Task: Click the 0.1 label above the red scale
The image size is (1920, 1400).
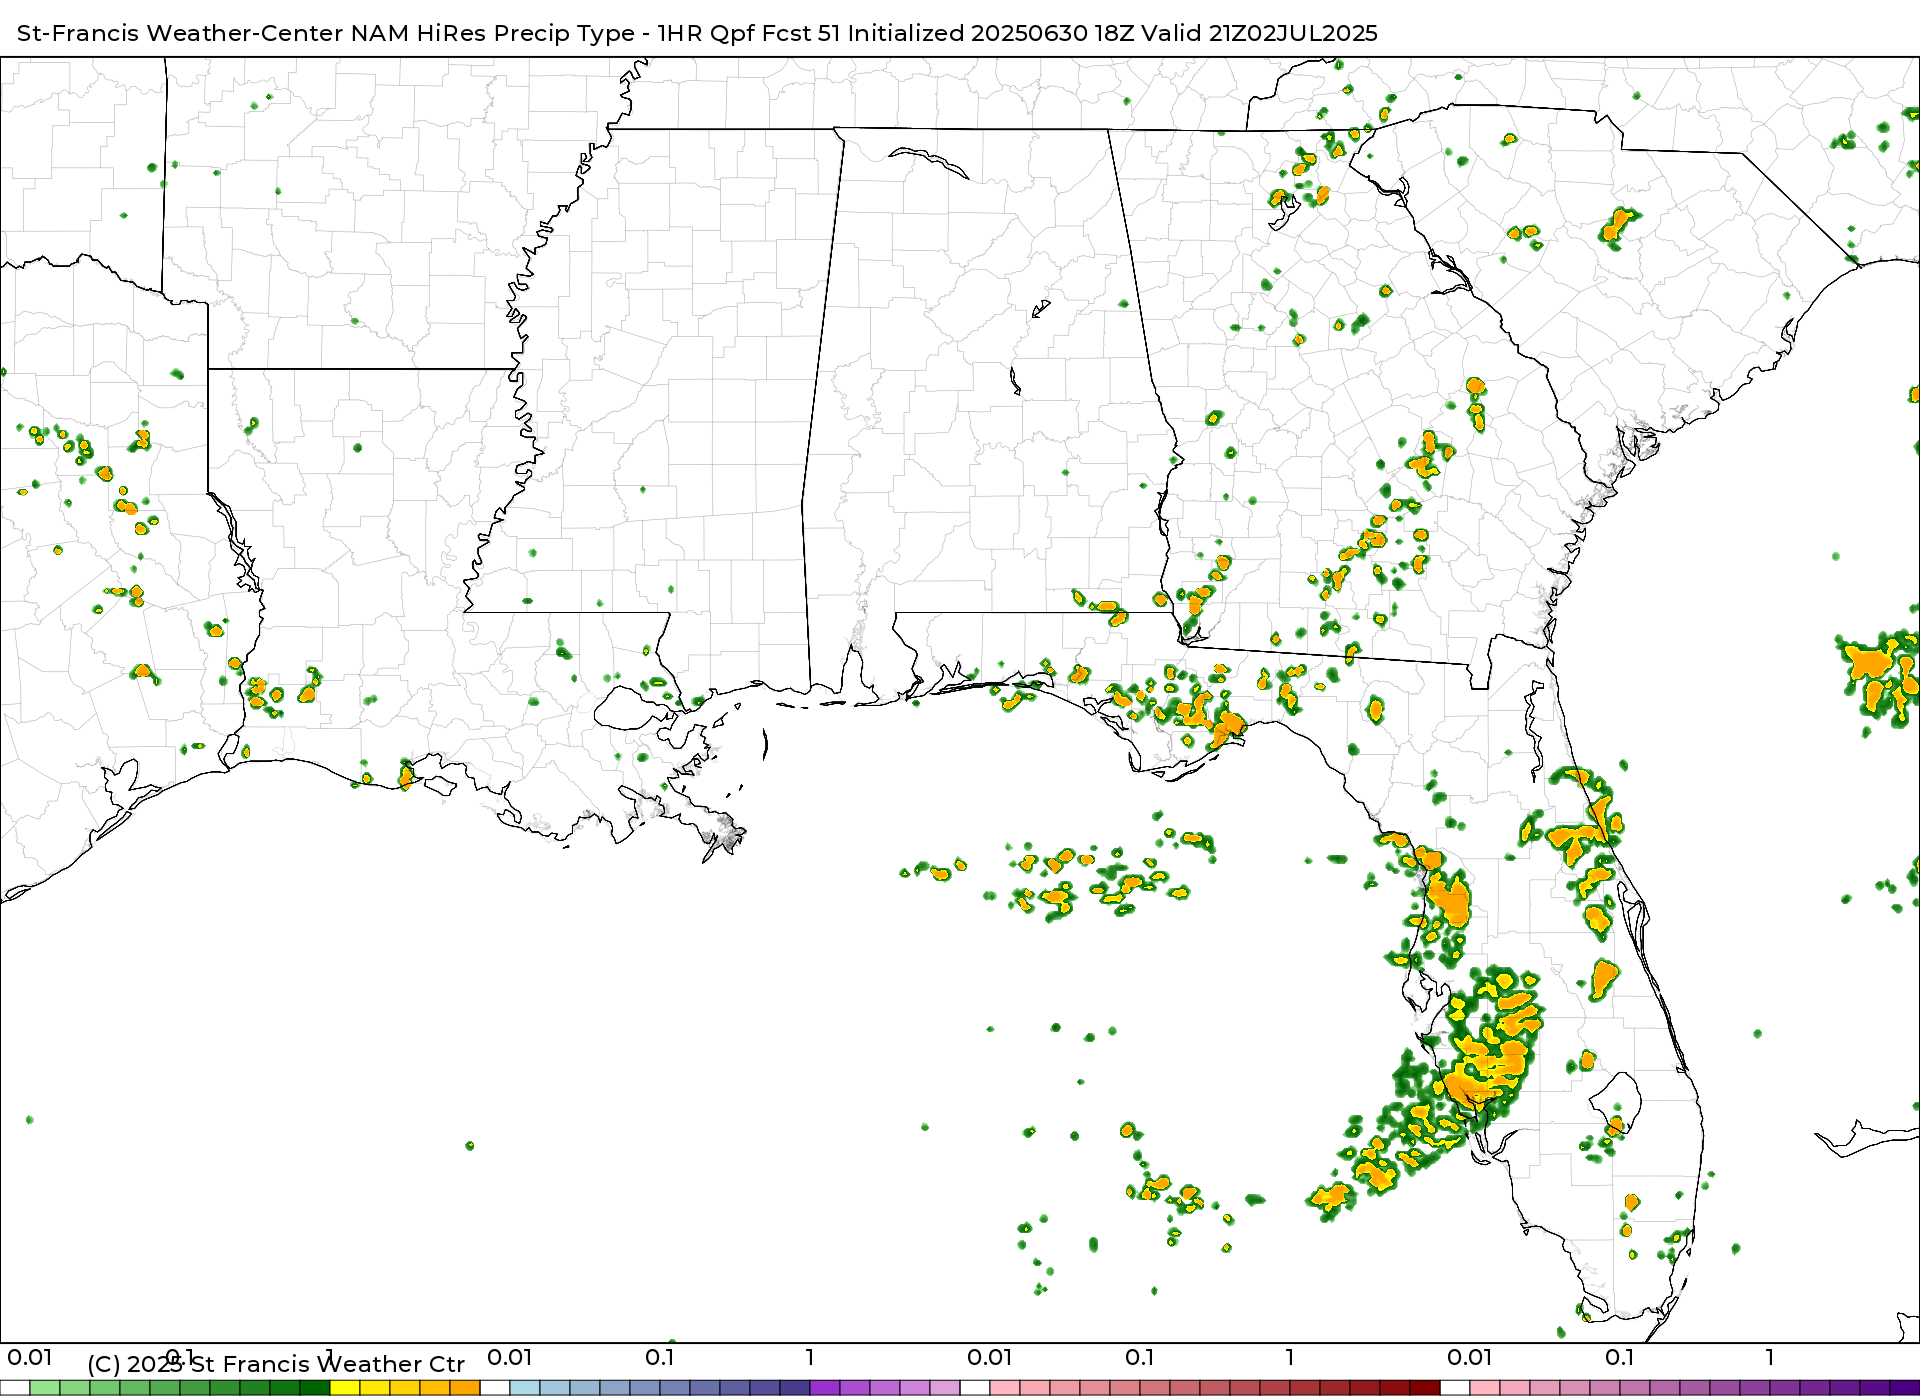Action: 1140,1357
